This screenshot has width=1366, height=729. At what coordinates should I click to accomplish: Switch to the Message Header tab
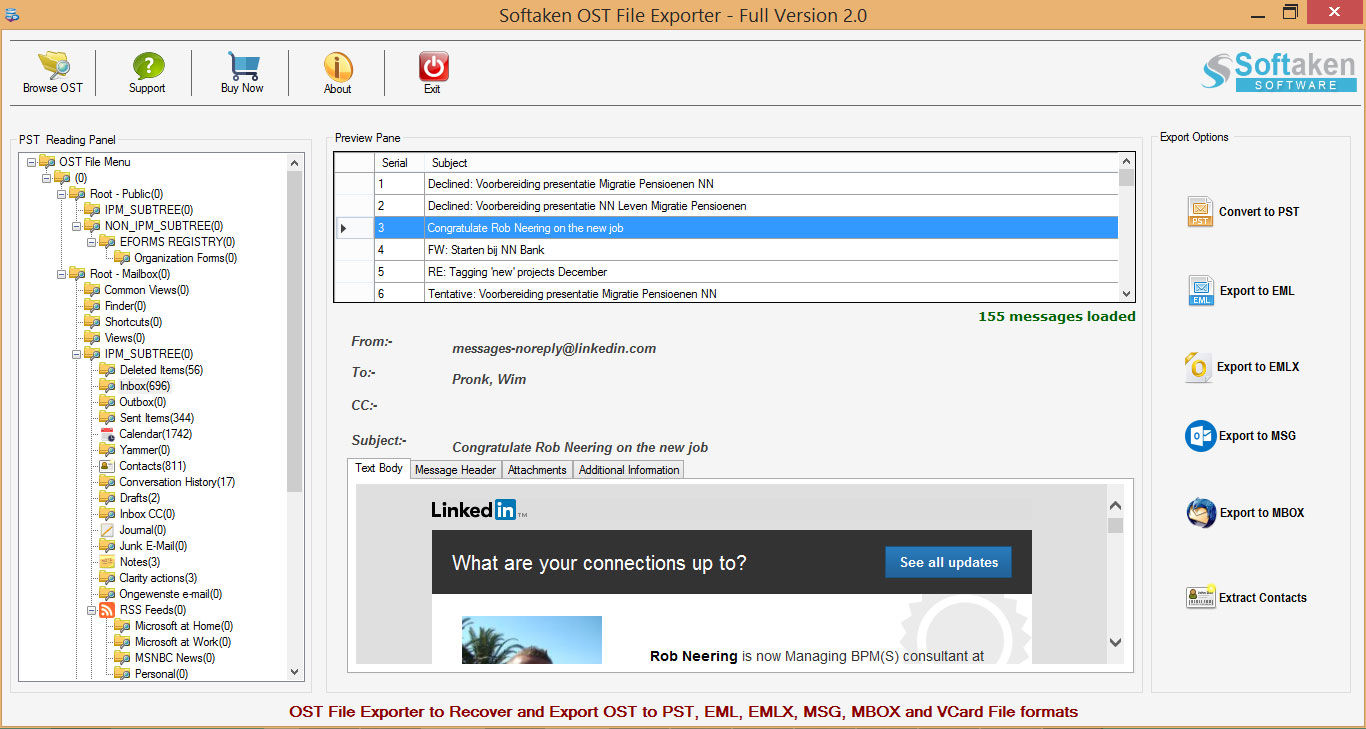[455, 470]
